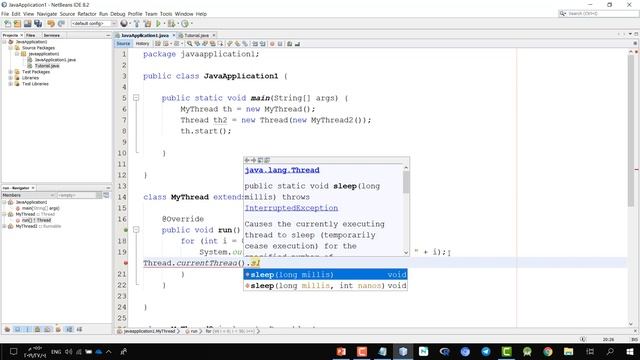Collapse the run method fold at line 17

coord(136,230)
